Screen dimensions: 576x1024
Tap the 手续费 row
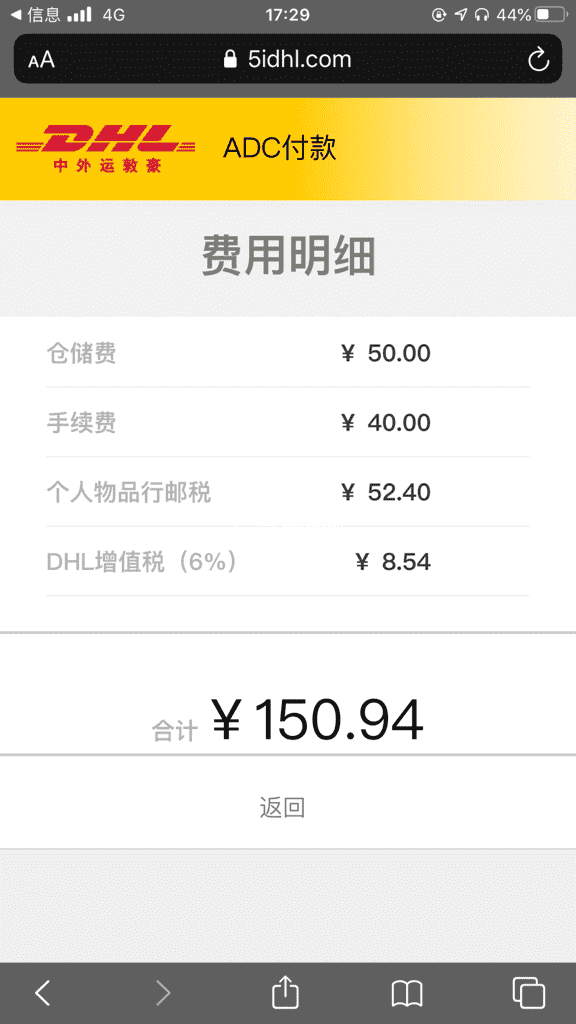point(287,423)
